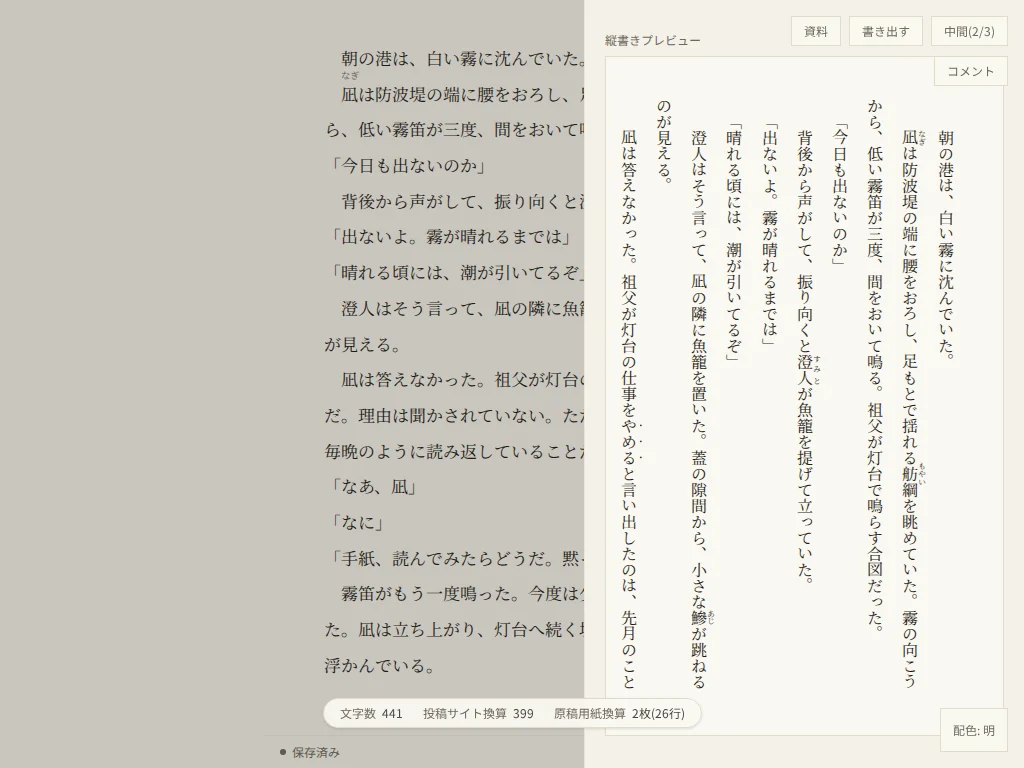The image size is (1024, 768).
Task: Click editor line starting 霧笛がもう一度鳴った
Action: point(462,594)
